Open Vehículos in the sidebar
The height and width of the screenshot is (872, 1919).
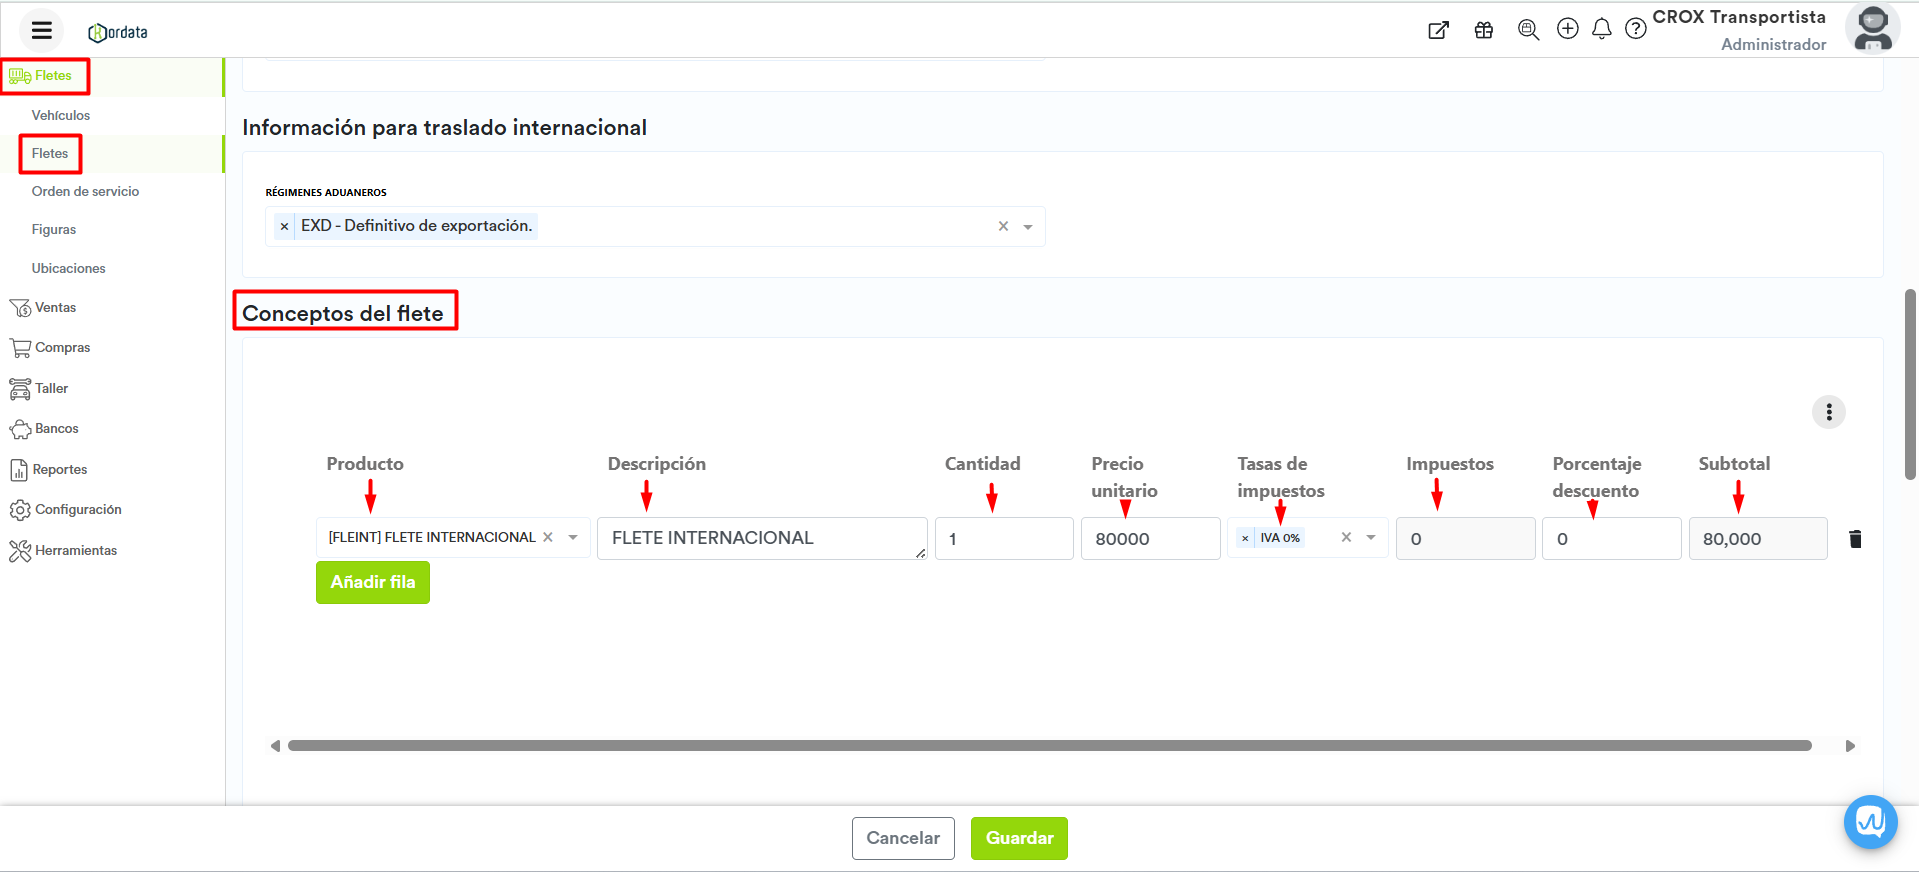(61, 115)
